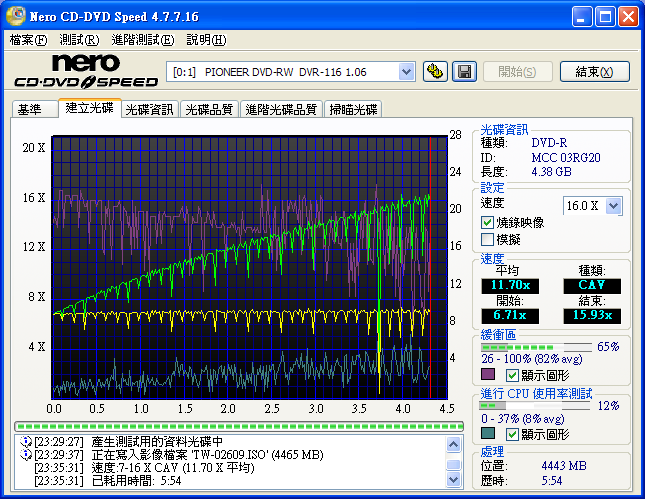Minimize the Nero CD-DVD Speed window
Viewport: 645px width, 499px height.
pyautogui.click(x=581, y=17)
